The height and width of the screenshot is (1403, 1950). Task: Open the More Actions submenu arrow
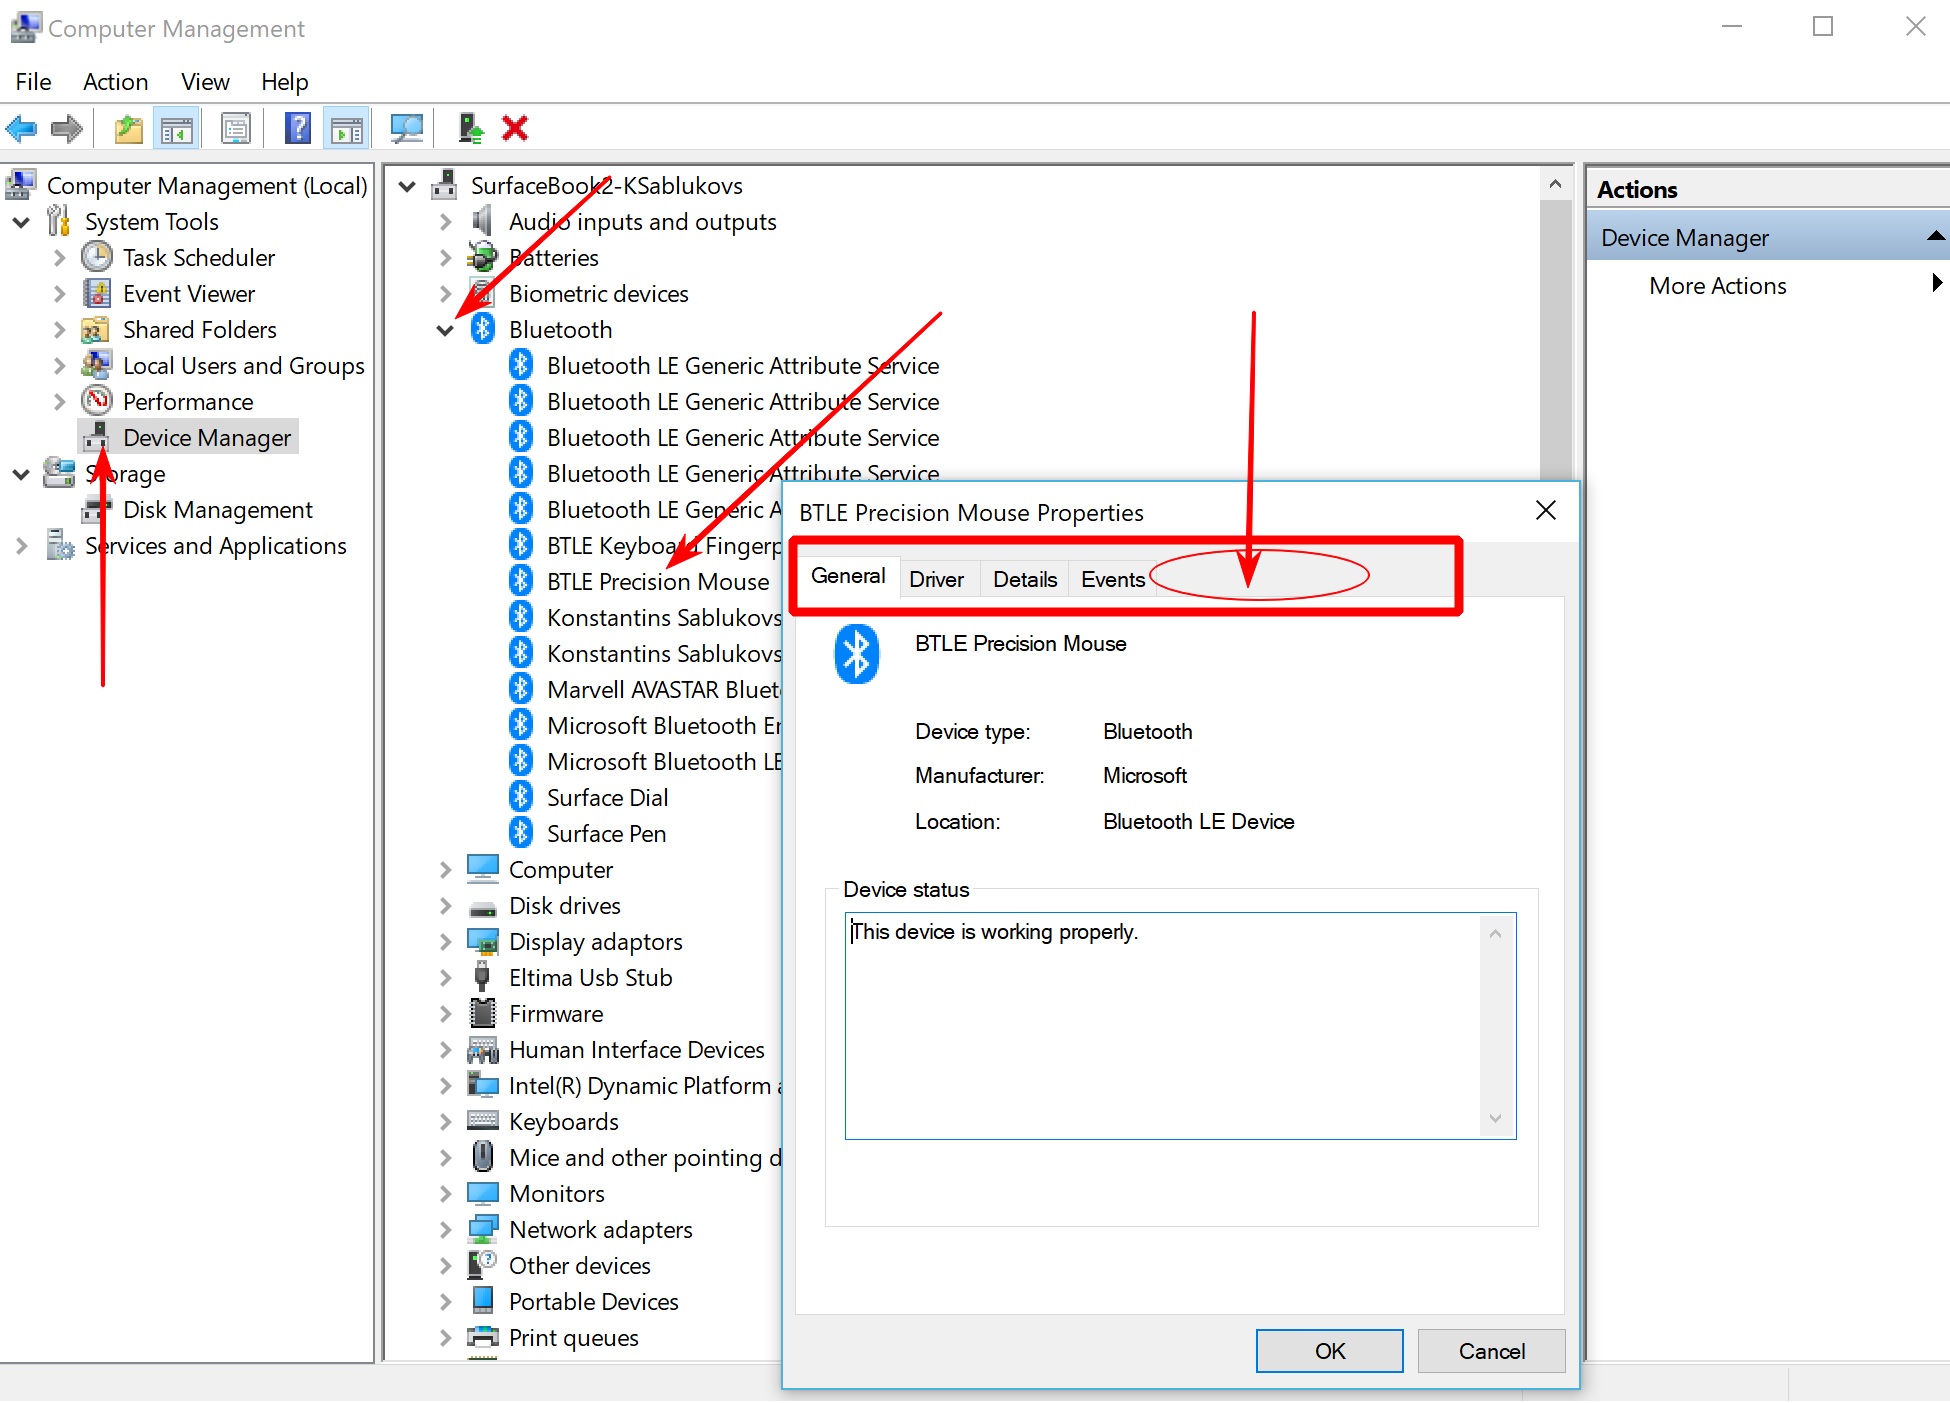(x=1936, y=283)
